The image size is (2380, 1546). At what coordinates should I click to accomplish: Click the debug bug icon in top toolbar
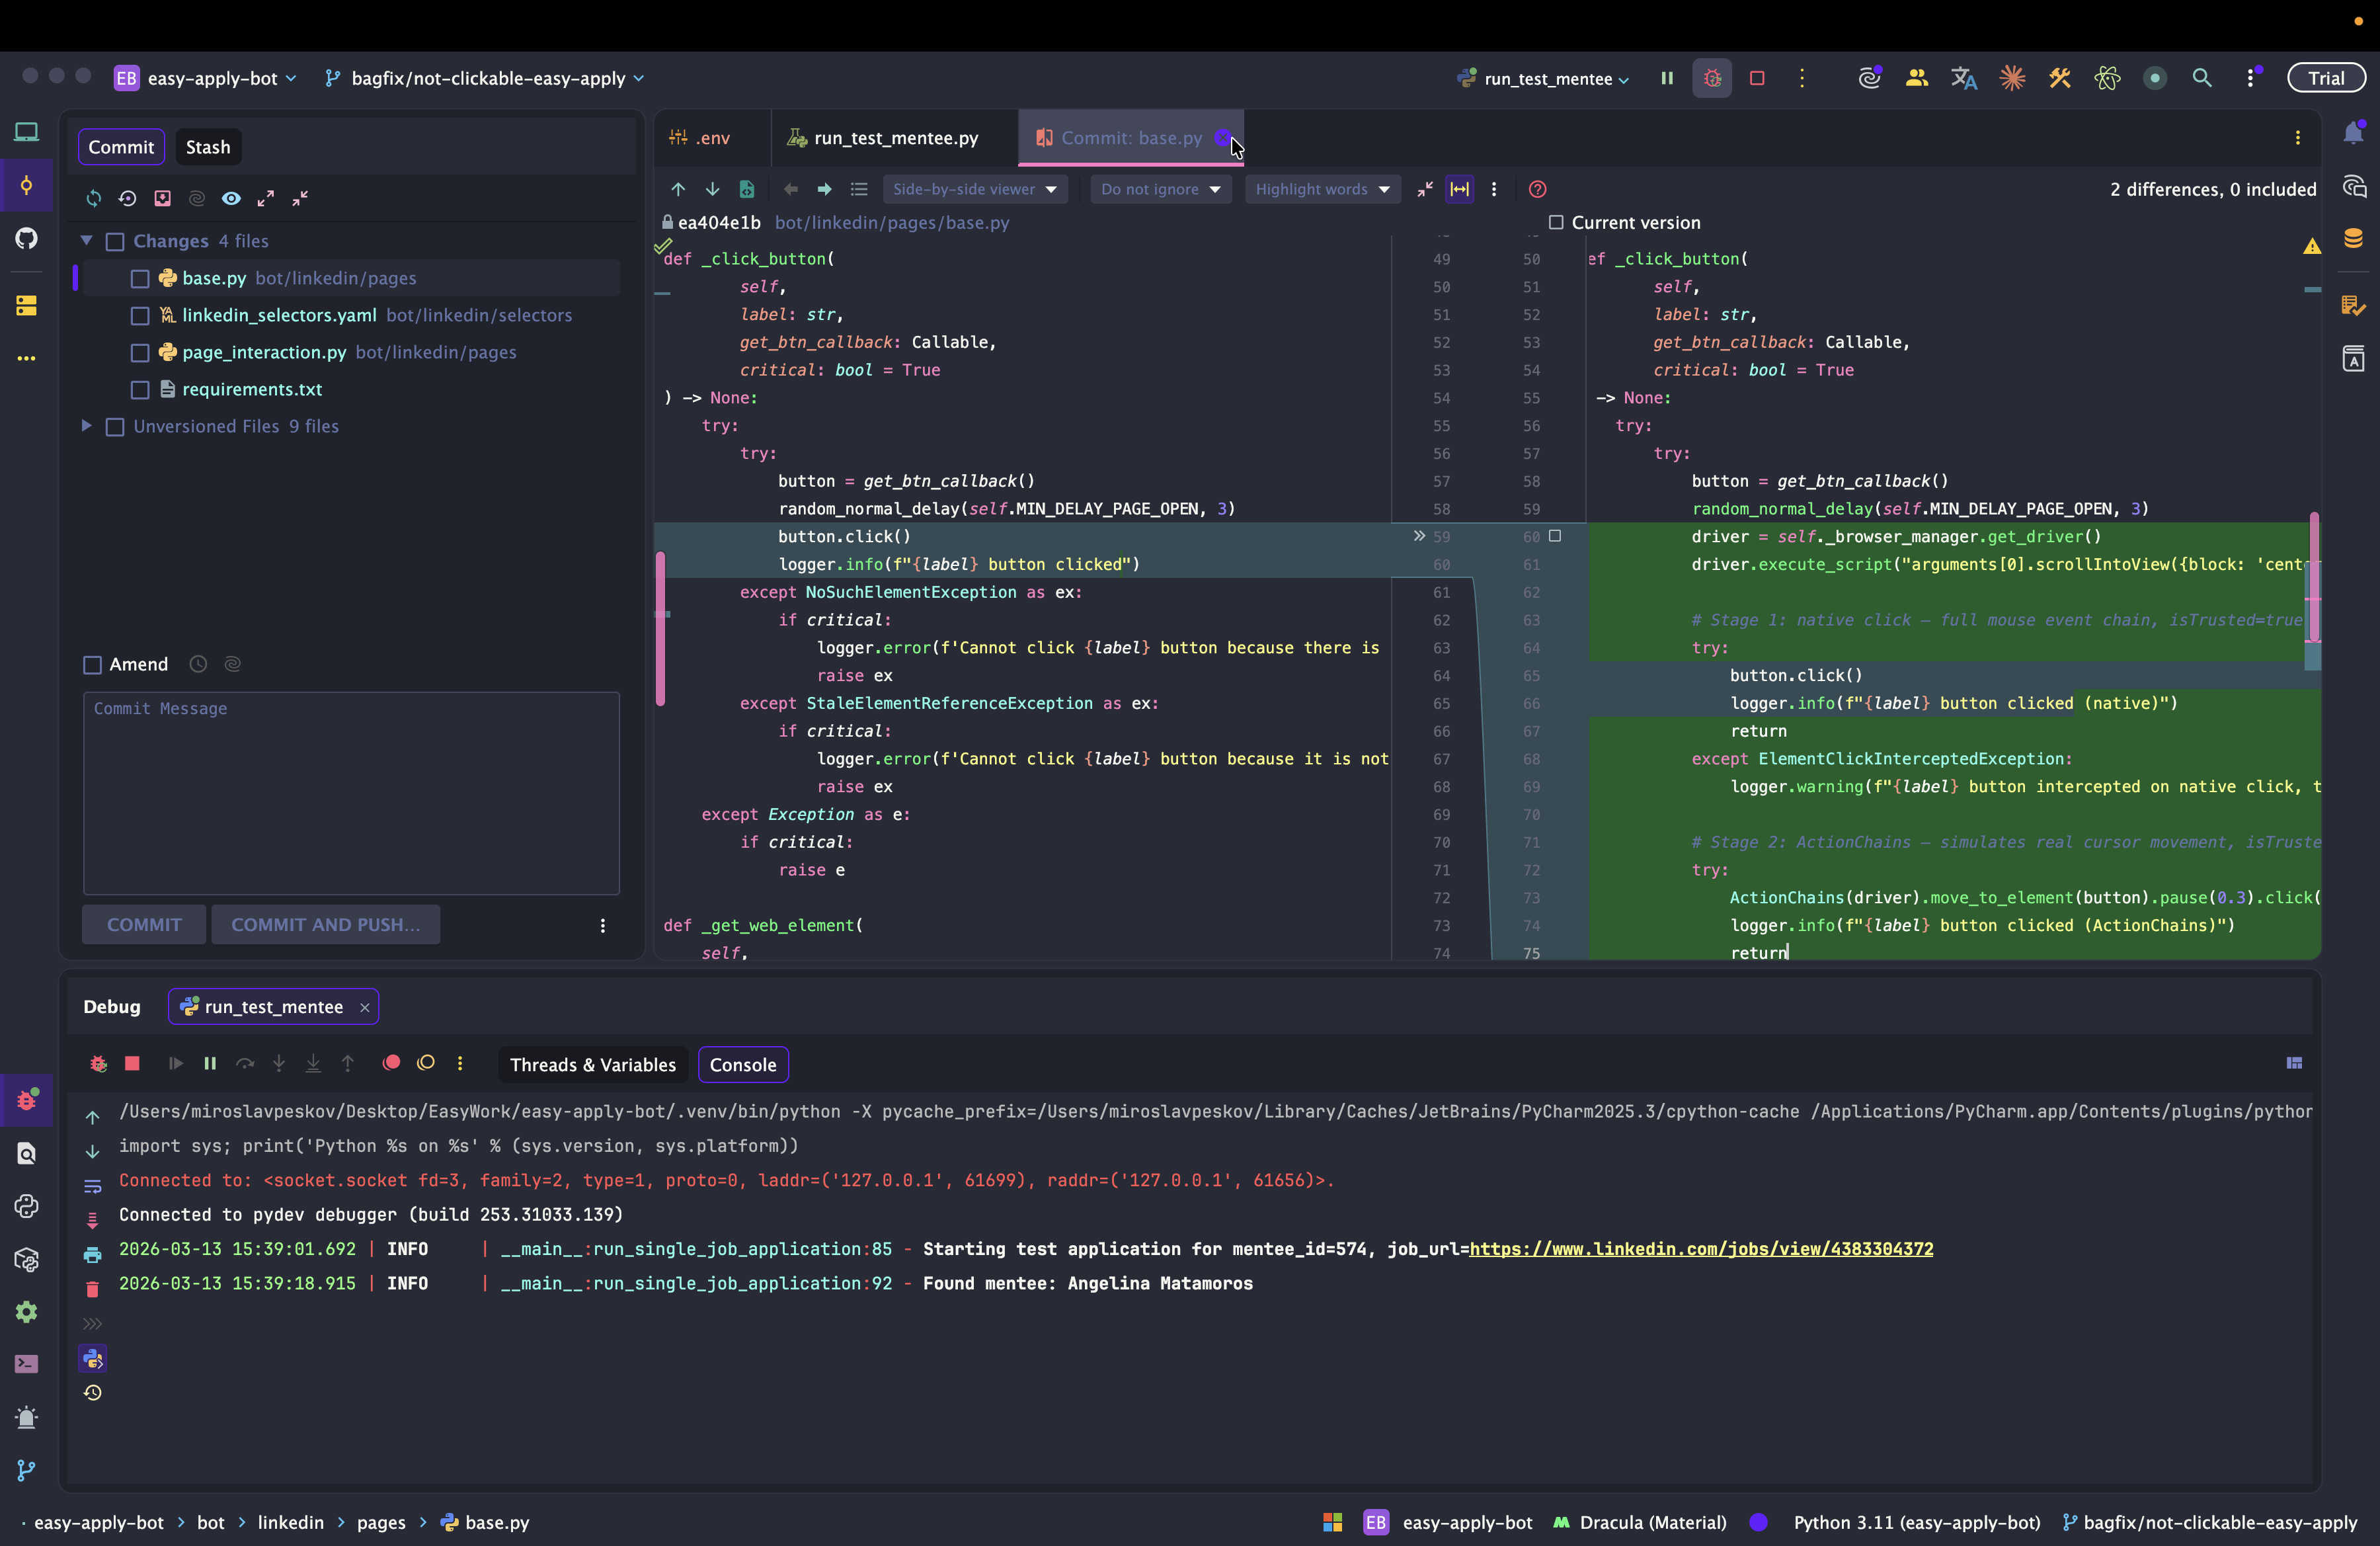1712,78
